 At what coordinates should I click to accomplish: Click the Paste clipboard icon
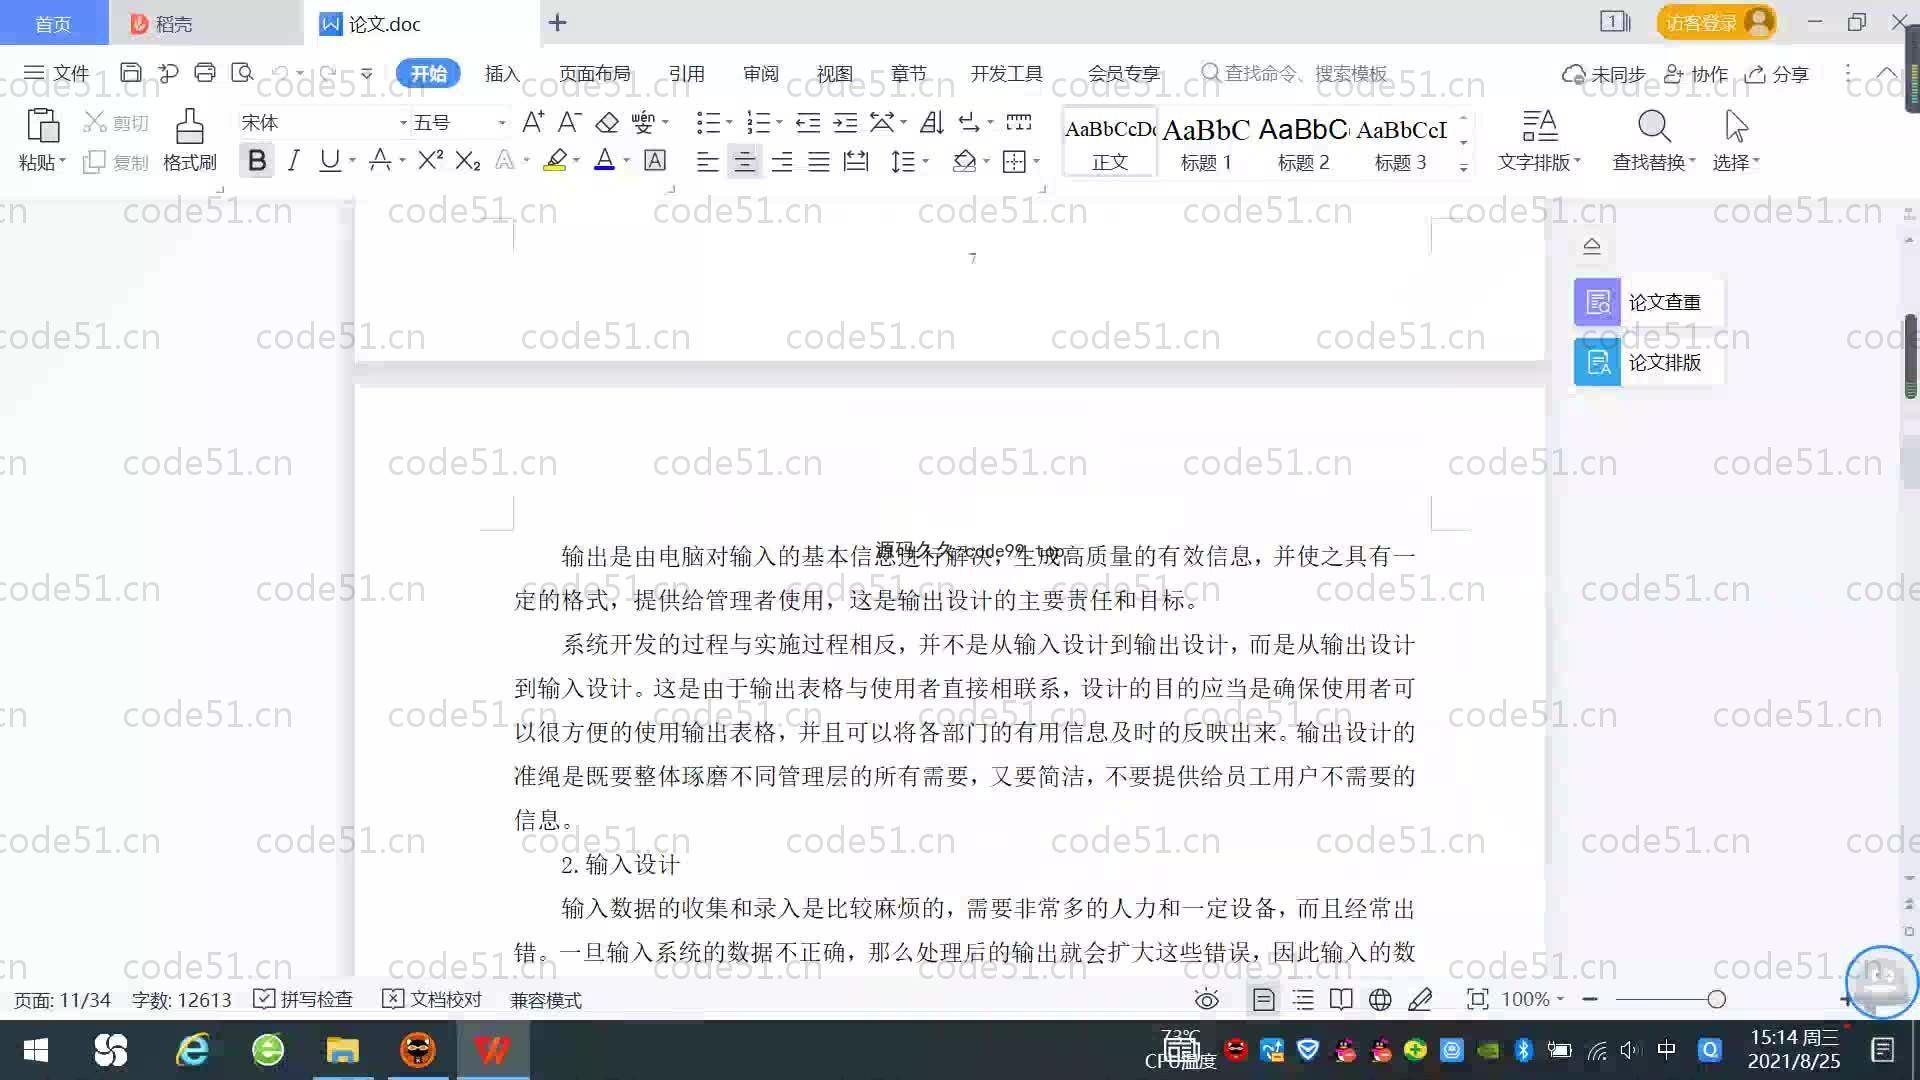[42, 127]
